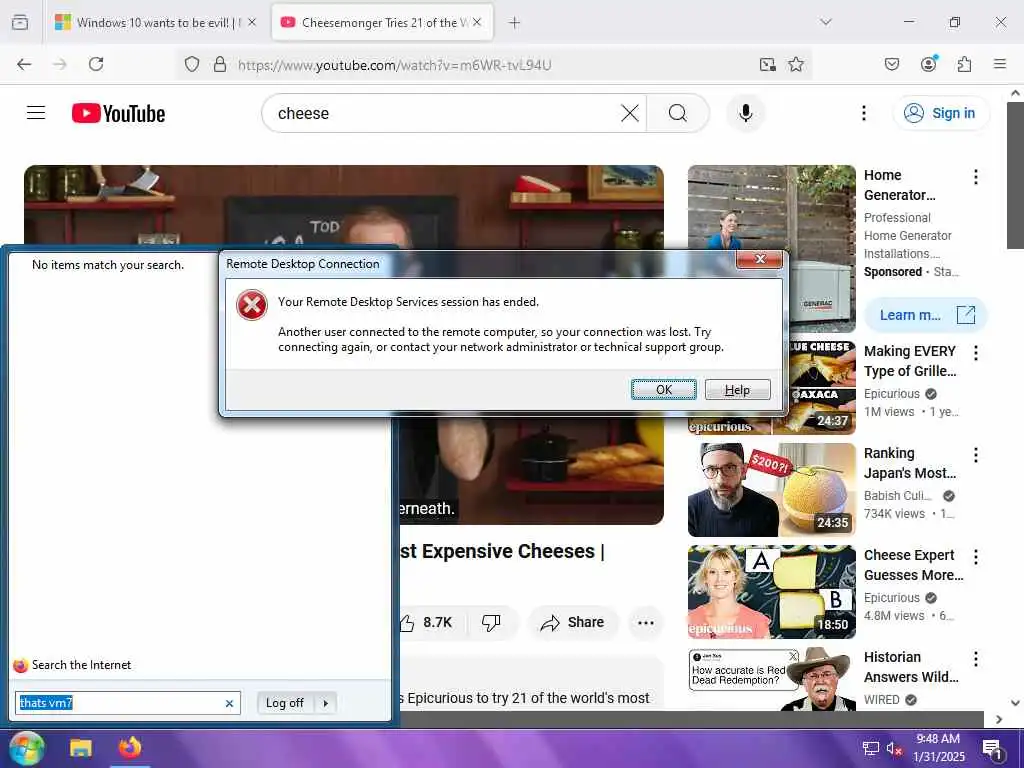Screen dimensions: 1024x768
Task: Open 'Making EVERY Type of Grille...' video
Action: [x=910, y=360]
